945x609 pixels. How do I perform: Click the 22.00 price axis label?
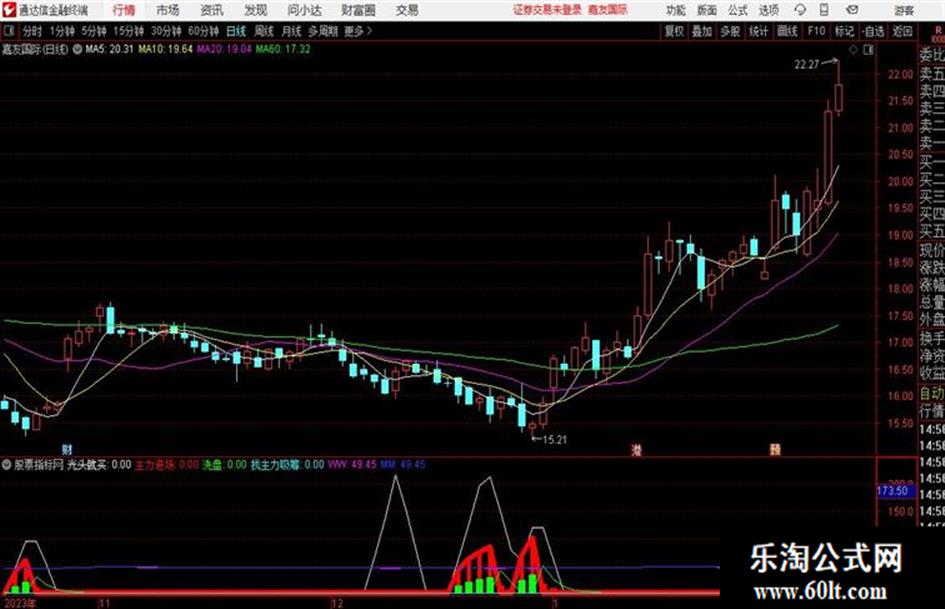pos(900,74)
